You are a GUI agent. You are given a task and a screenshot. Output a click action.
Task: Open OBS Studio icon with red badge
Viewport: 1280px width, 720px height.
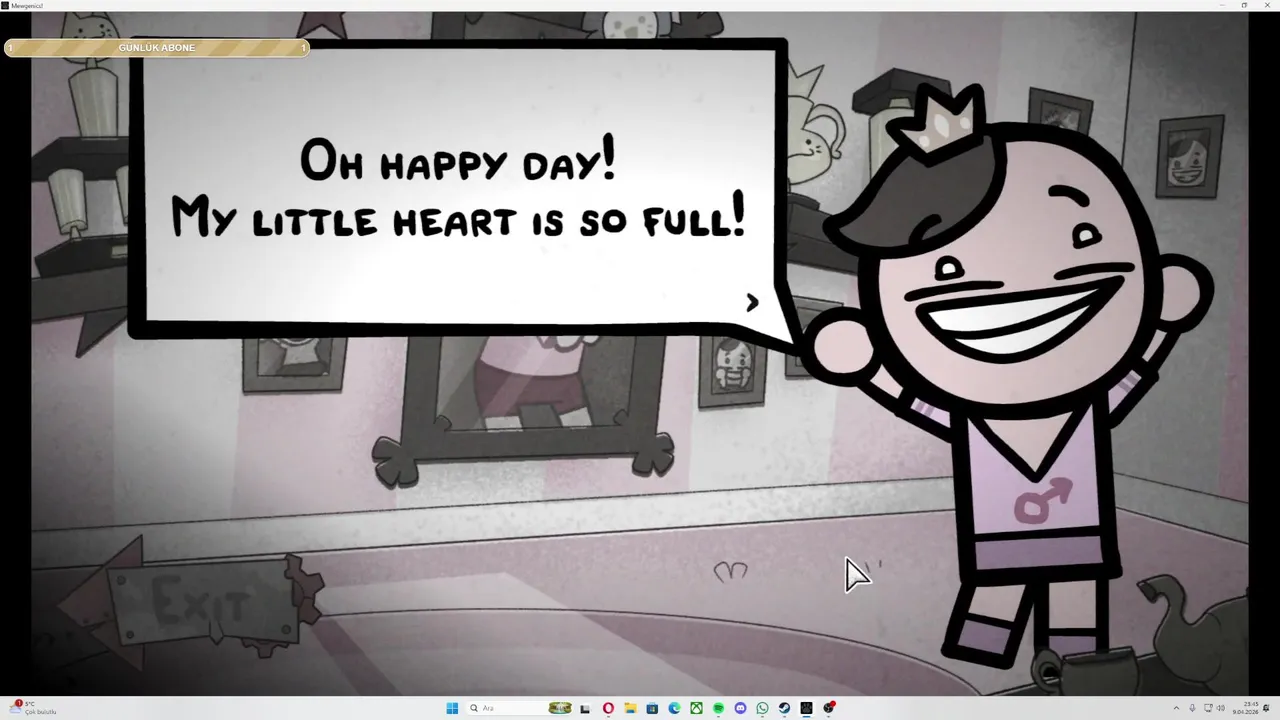(x=829, y=708)
